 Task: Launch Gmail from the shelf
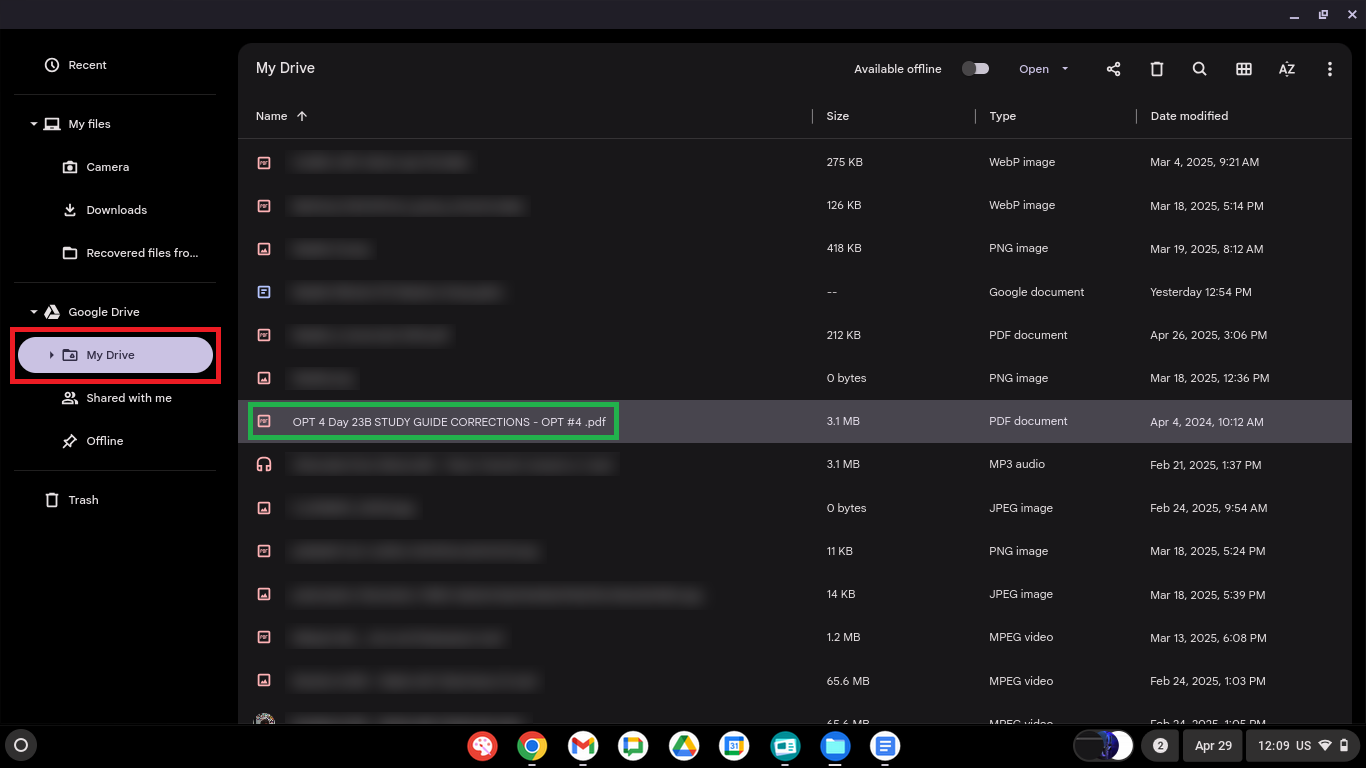(583, 746)
